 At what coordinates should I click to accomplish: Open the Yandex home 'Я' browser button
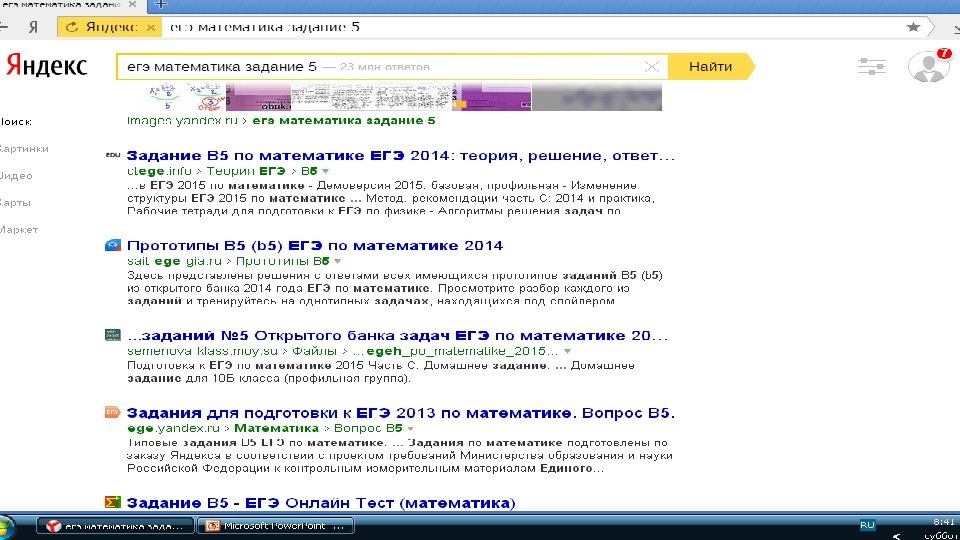click(x=33, y=27)
